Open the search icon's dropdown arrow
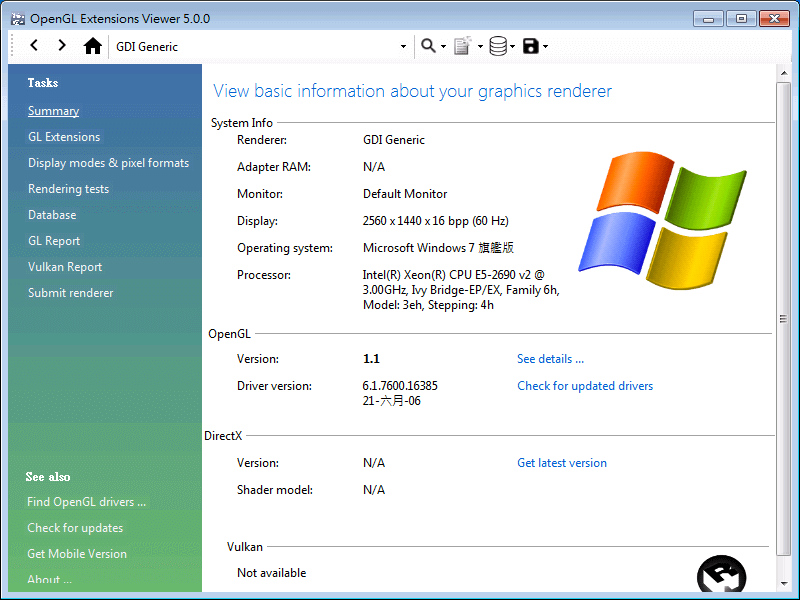 441,46
